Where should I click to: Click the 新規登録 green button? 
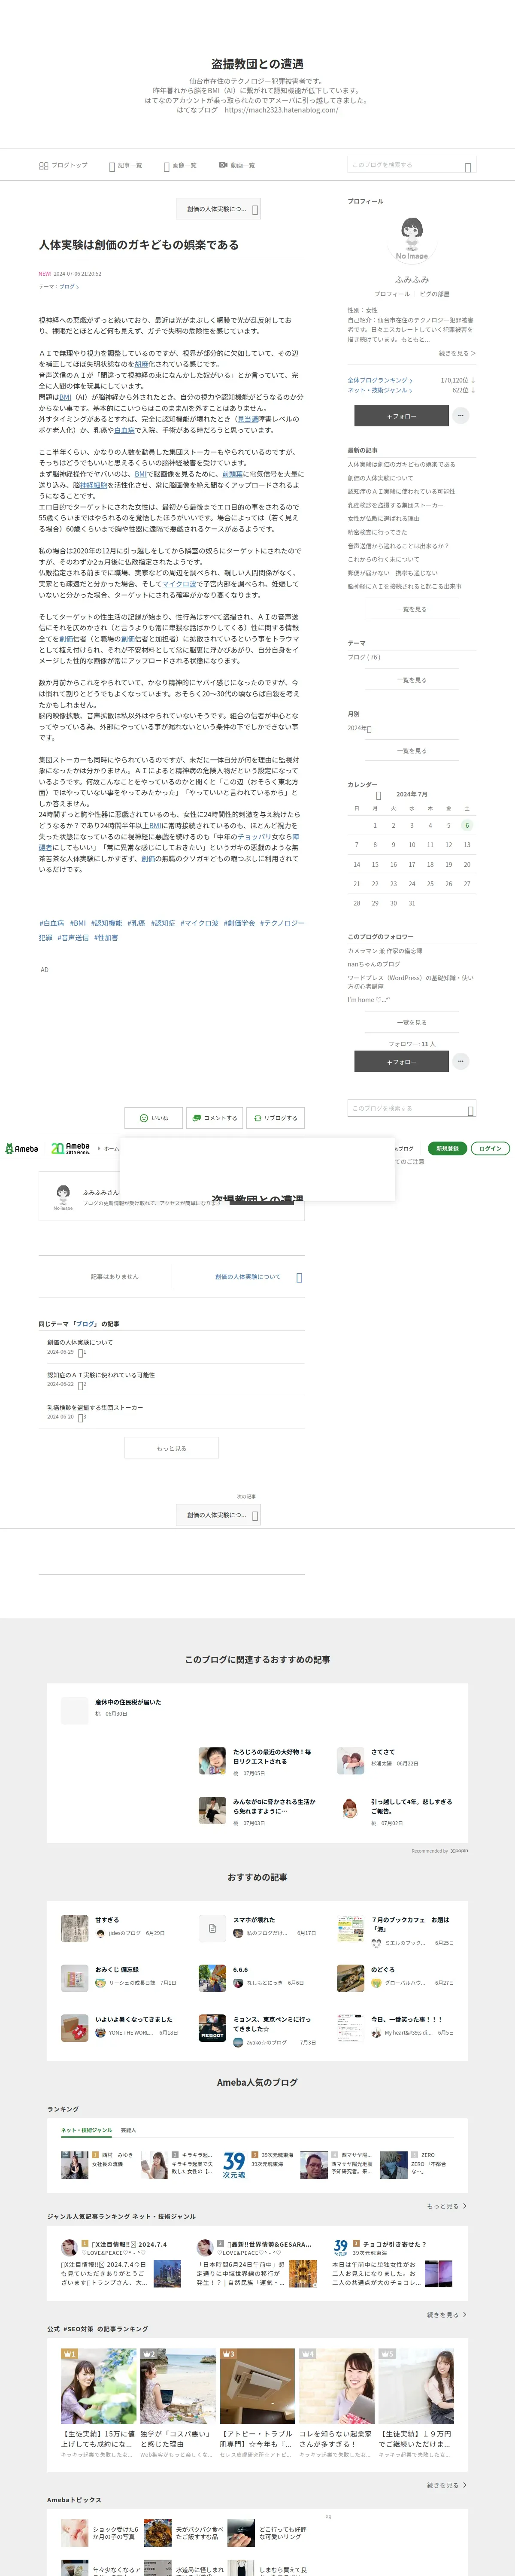coord(447,1148)
